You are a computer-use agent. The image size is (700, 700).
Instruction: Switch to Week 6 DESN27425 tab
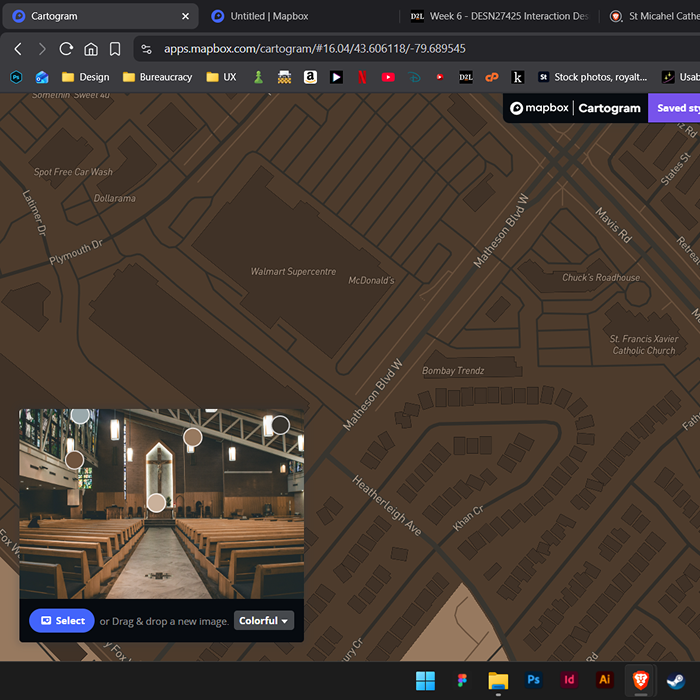(500, 16)
